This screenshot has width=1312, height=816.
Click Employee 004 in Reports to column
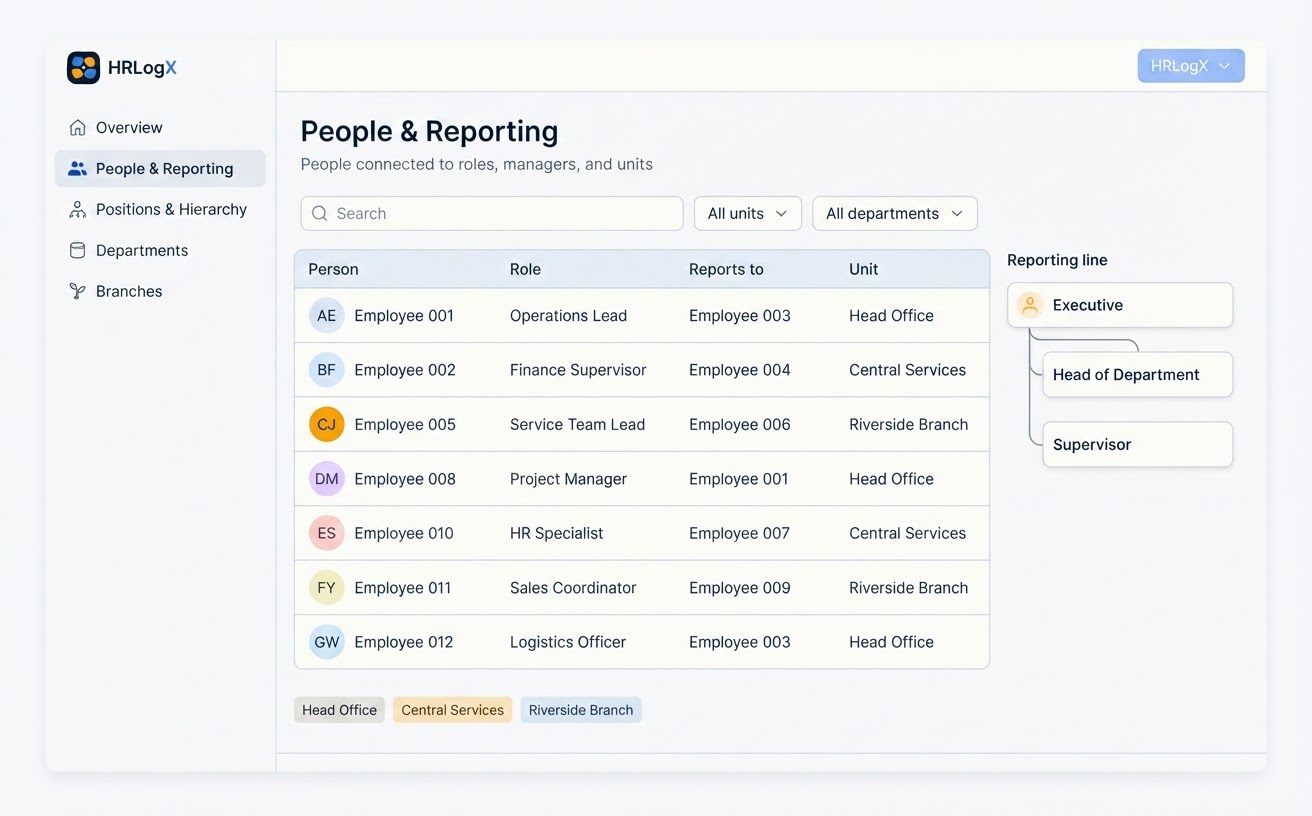(740, 370)
